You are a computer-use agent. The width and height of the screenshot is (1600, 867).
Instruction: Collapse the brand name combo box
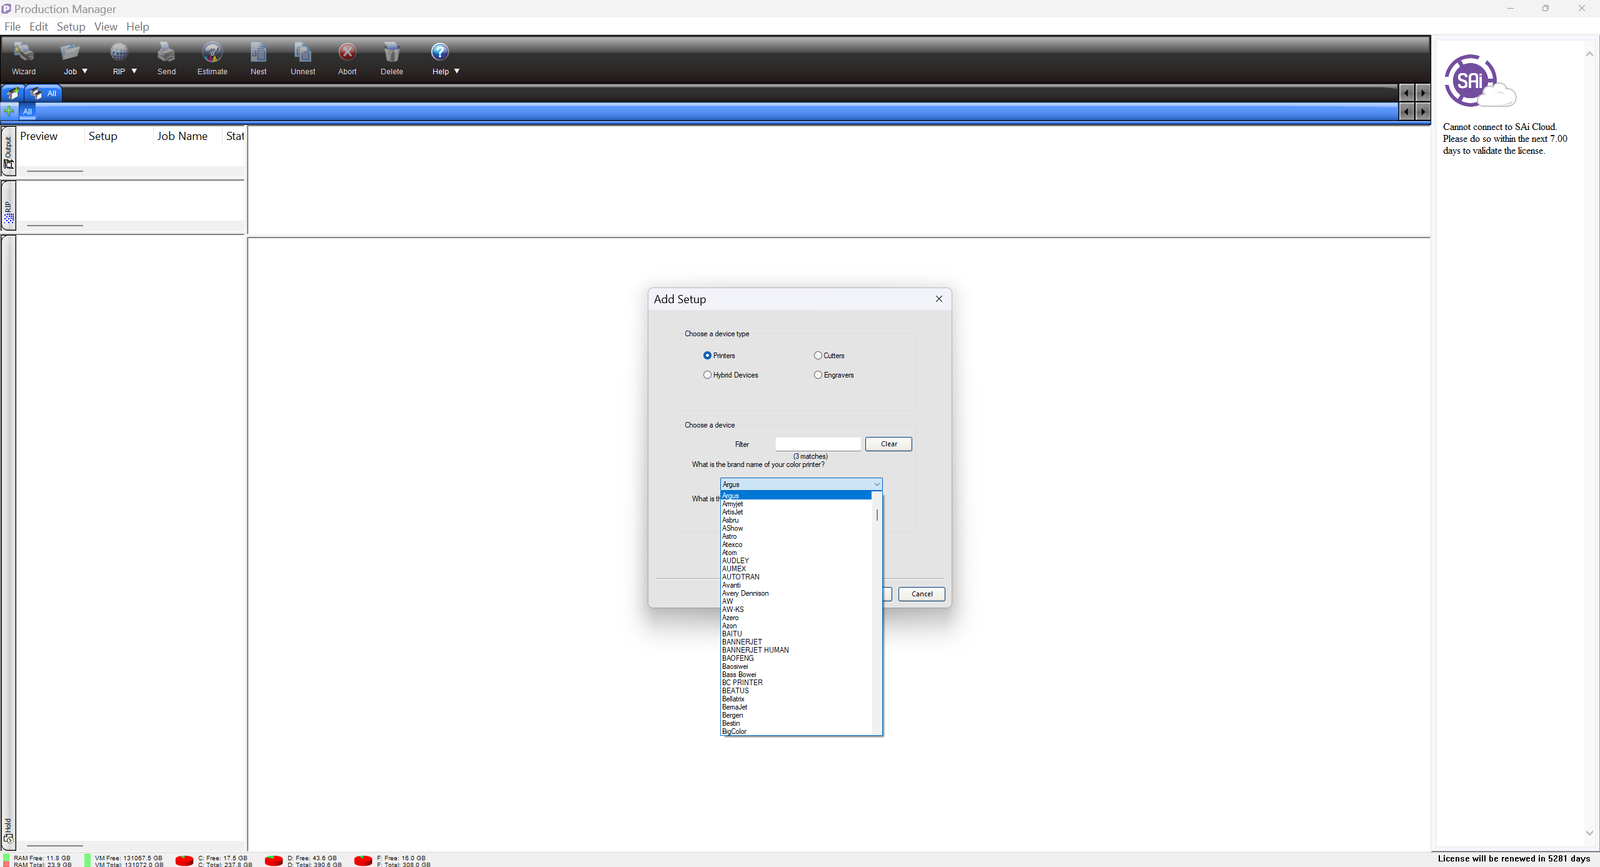pyautogui.click(x=877, y=484)
